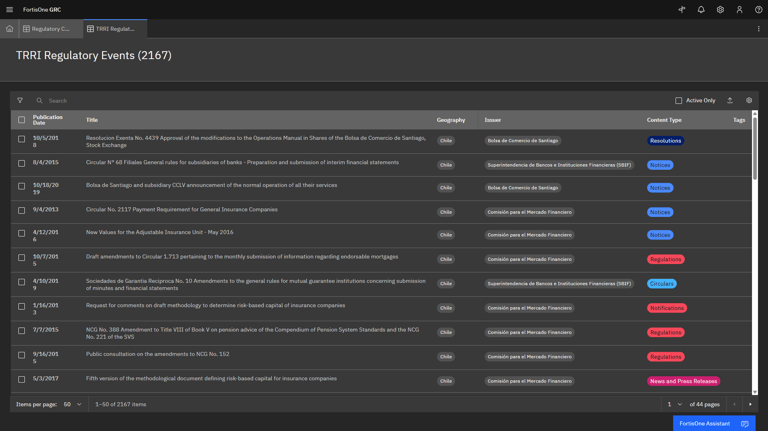Viewport: 768px width, 431px height.
Task: Open the items per page dropdown
Action: point(73,405)
